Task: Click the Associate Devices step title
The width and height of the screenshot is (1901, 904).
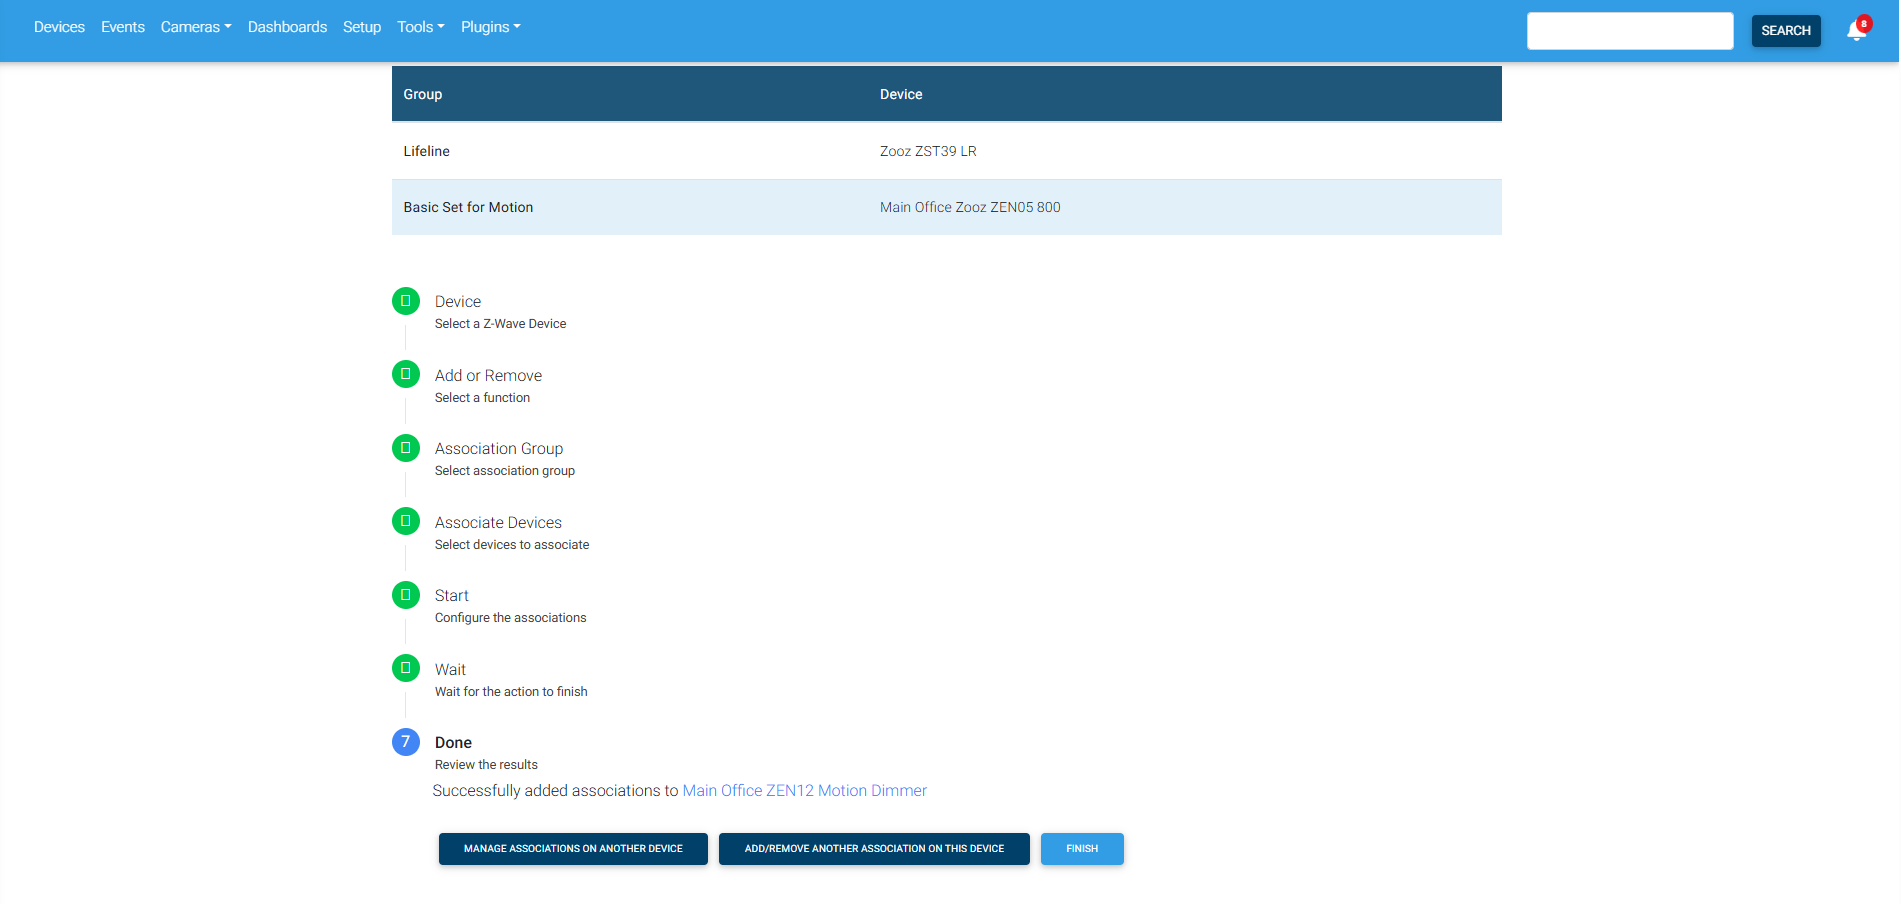Action: 498,523
